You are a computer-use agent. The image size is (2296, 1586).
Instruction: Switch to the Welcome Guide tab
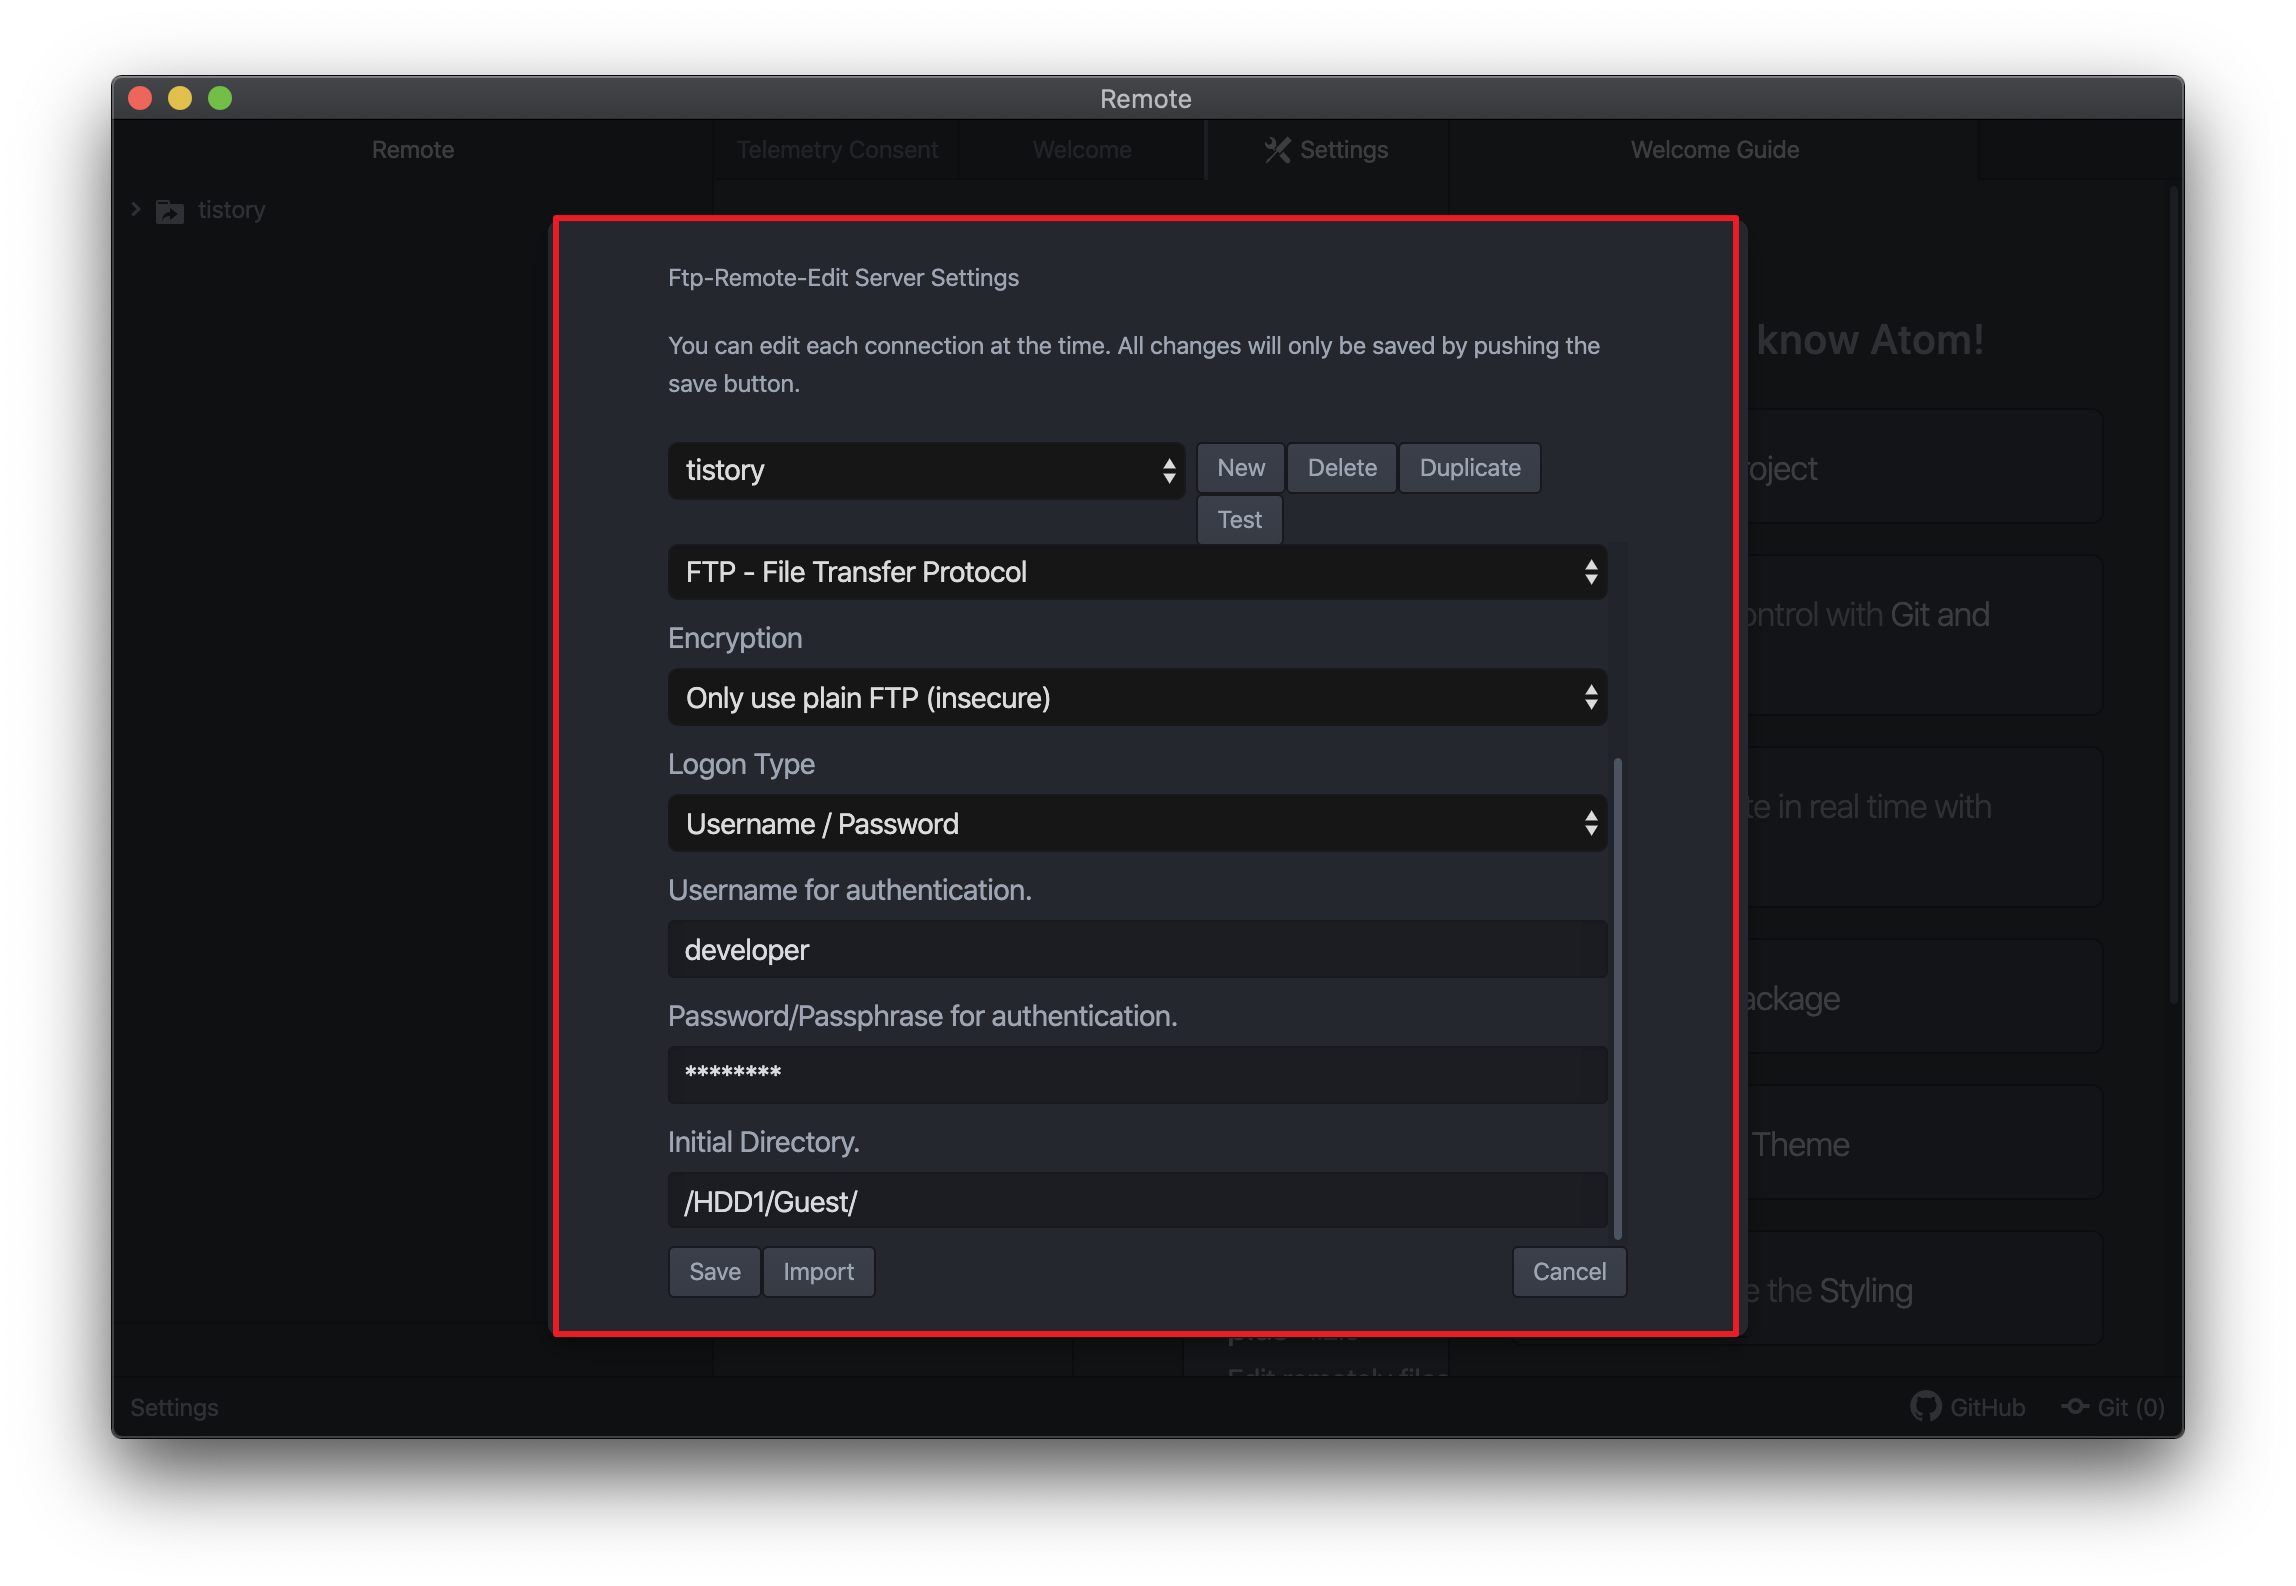coord(1714,150)
